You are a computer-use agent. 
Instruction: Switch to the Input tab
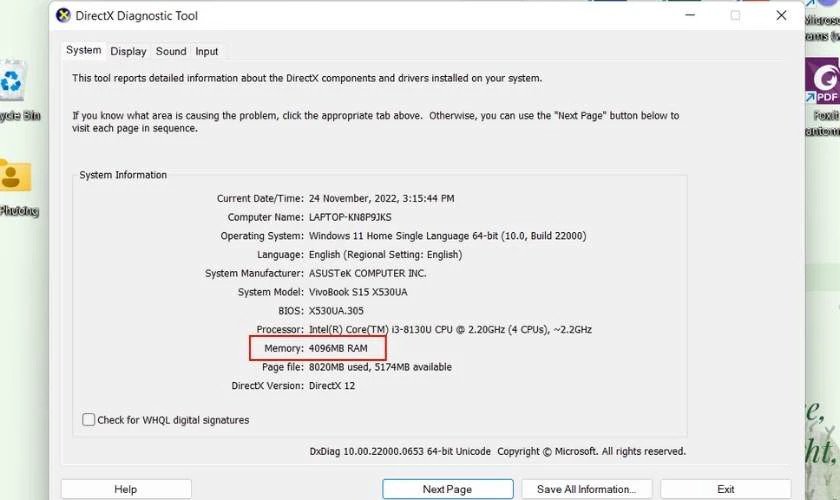coord(207,51)
